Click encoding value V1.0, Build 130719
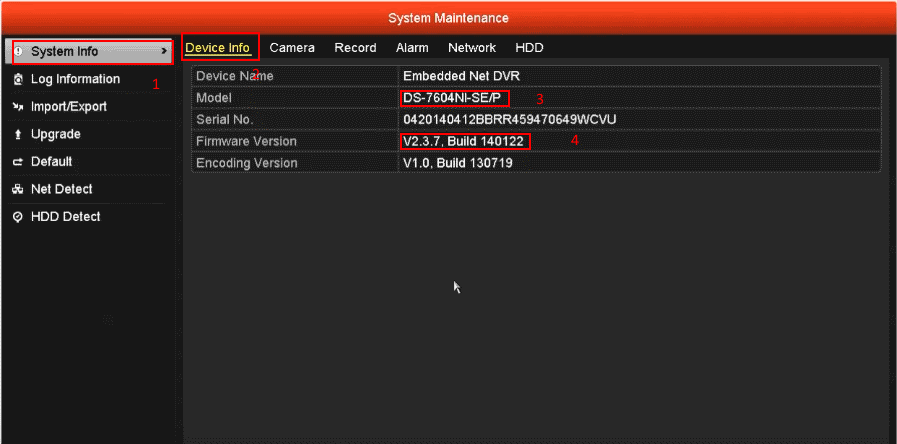897x444 pixels. click(458, 163)
